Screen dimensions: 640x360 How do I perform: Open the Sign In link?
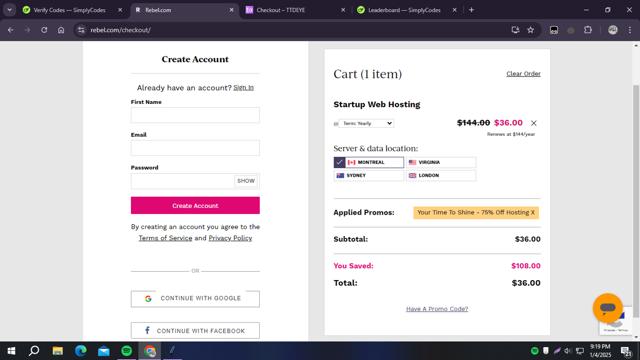(x=243, y=88)
